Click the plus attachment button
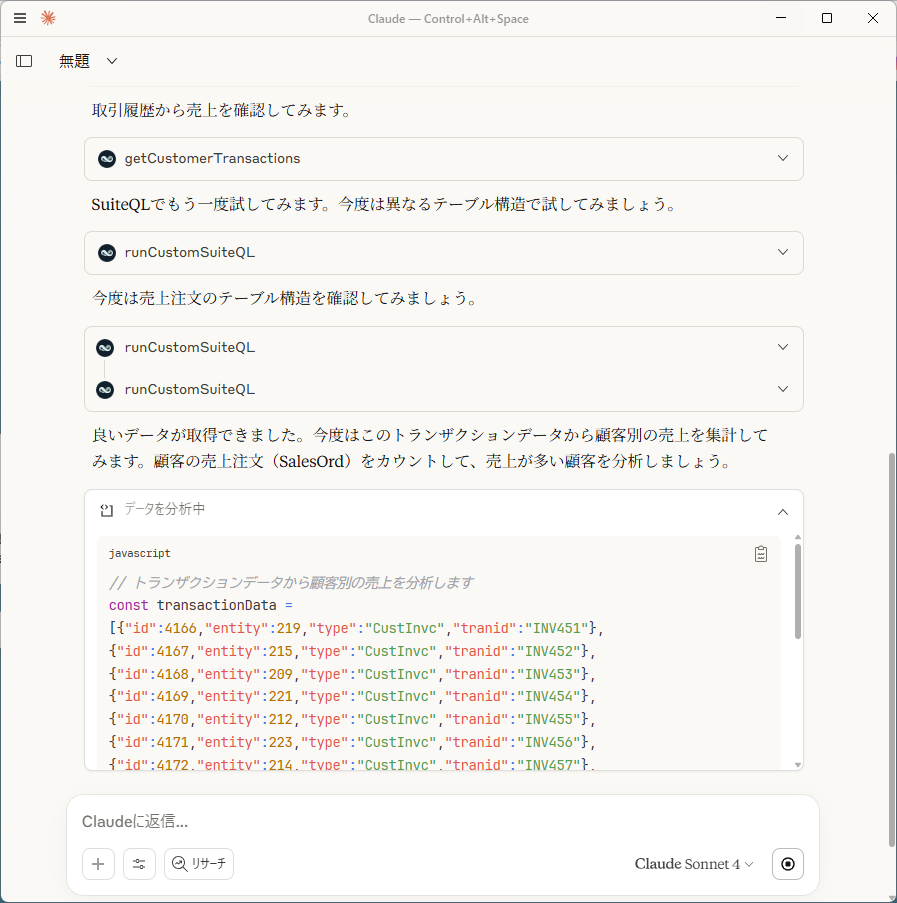 (x=98, y=864)
